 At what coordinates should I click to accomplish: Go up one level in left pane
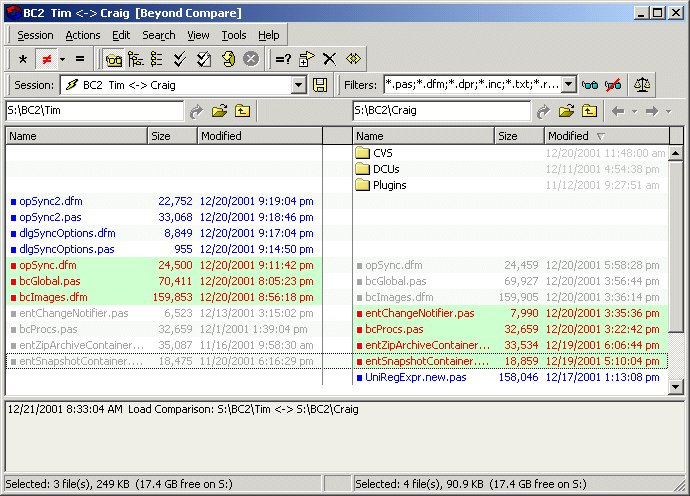pos(242,111)
